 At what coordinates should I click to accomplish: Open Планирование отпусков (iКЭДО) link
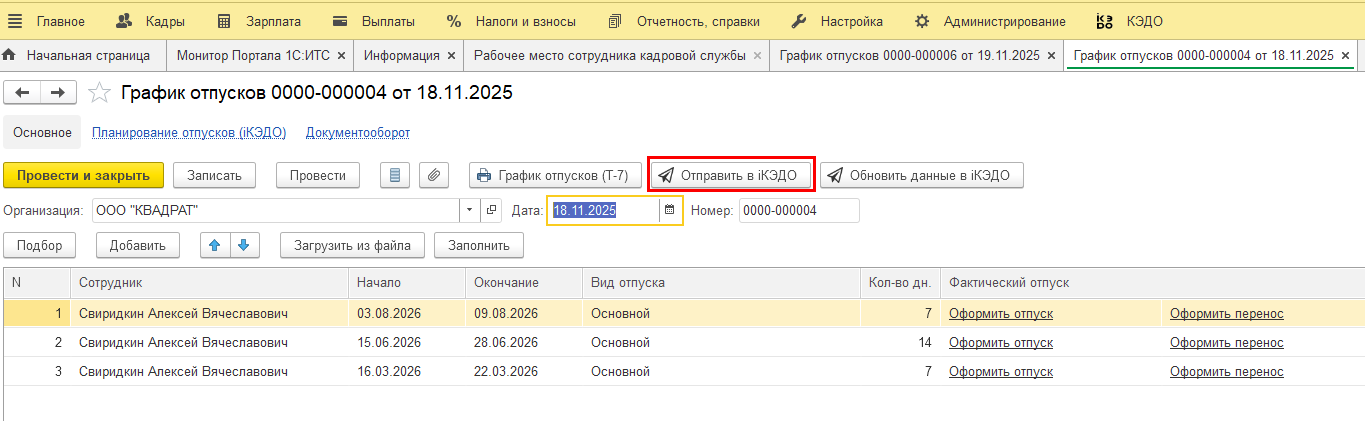click(189, 132)
